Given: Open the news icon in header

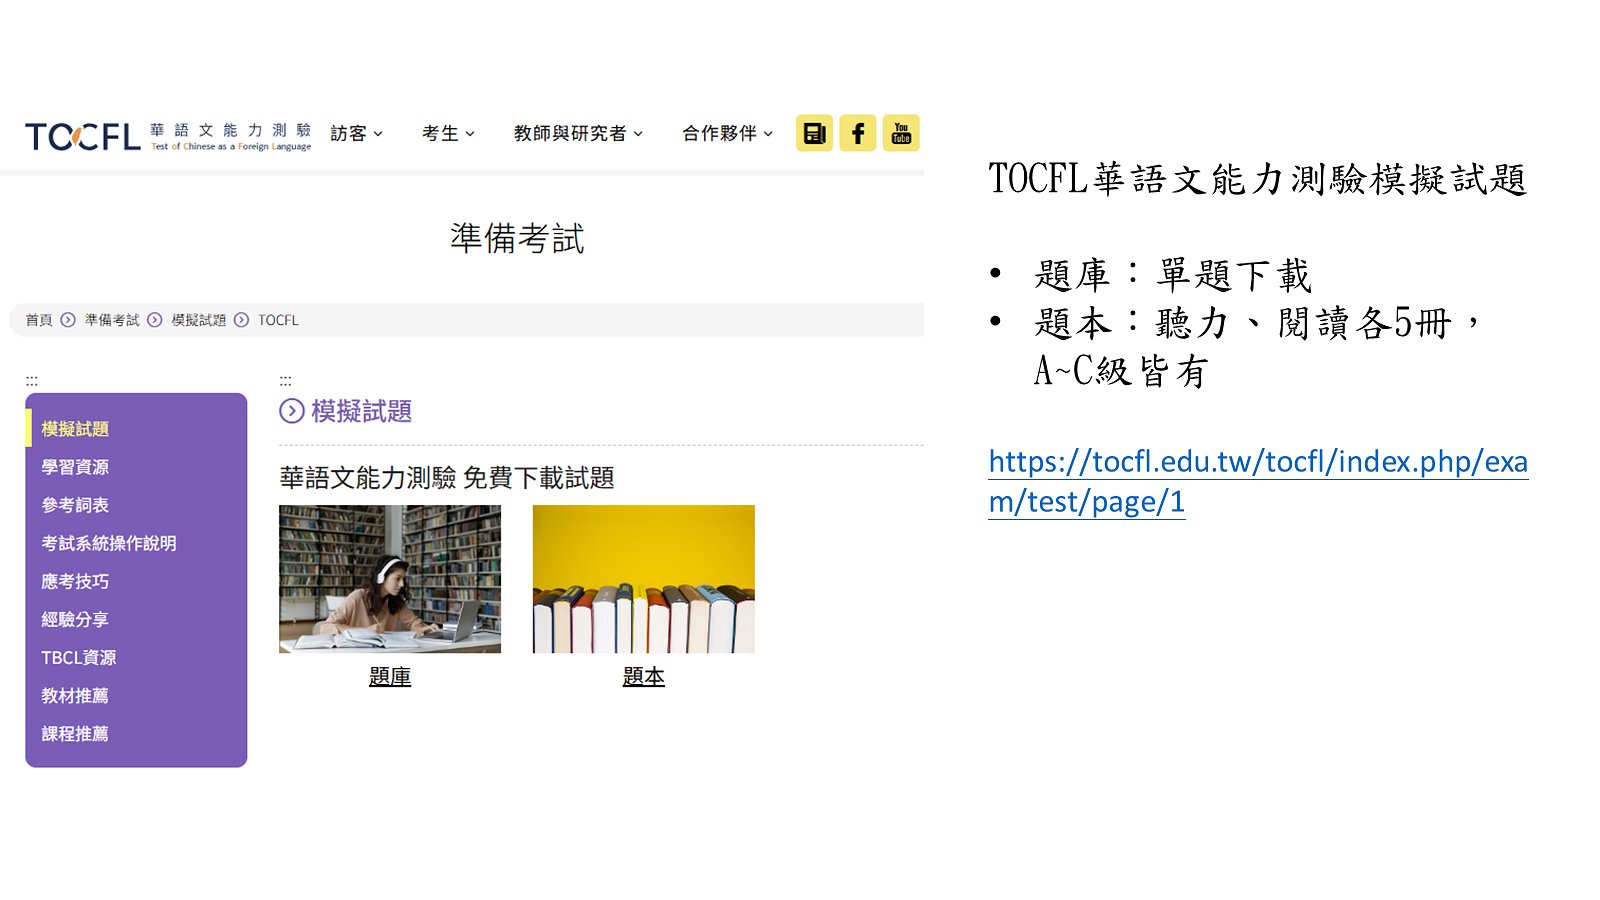Looking at the screenshot, I should click(x=814, y=133).
